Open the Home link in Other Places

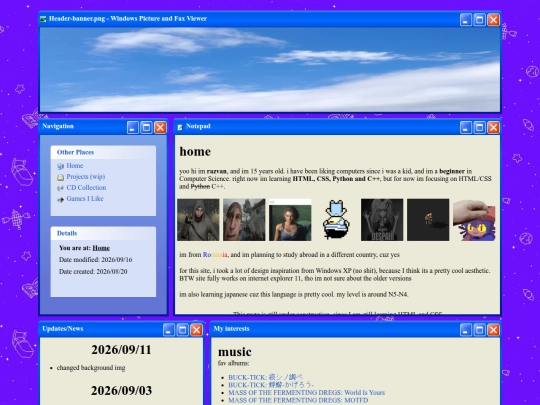point(75,166)
